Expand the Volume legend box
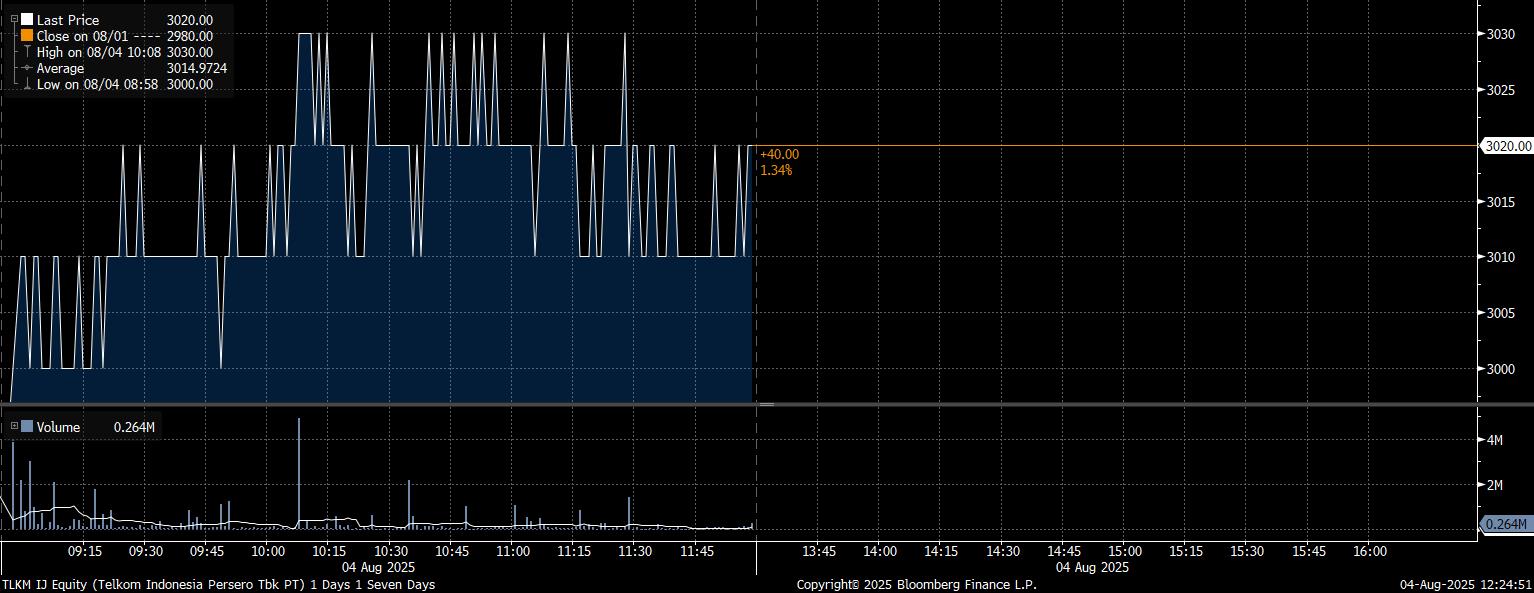Image resolution: width=1534 pixels, height=593 pixels. coord(14,427)
